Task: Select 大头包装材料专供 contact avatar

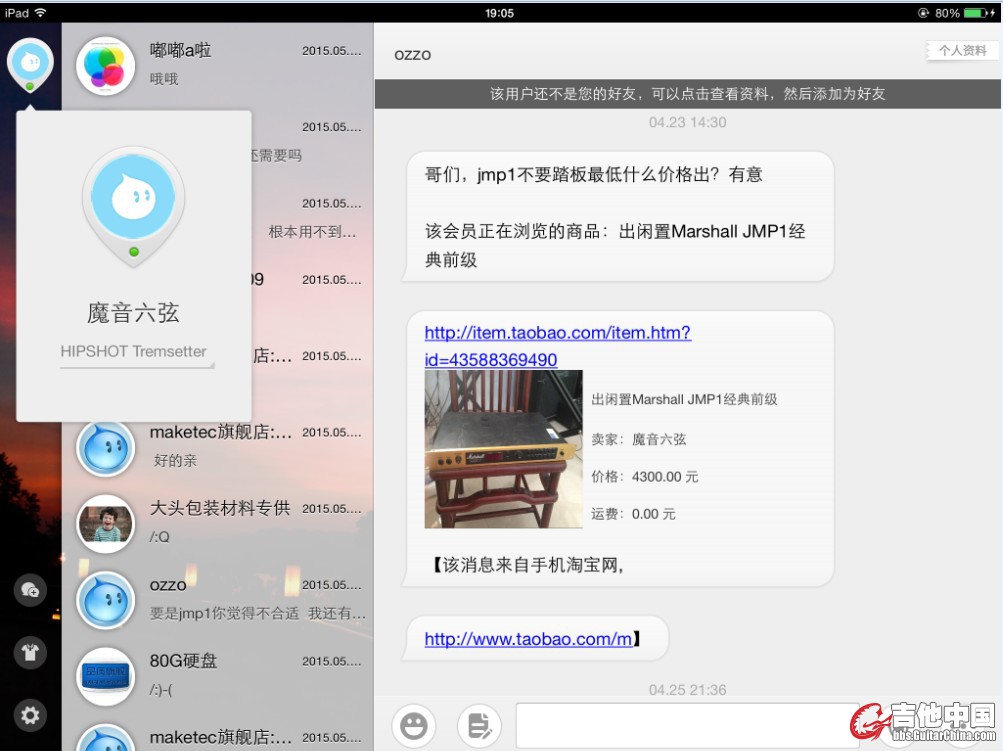Action: pyautogui.click(x=106, y=524)
